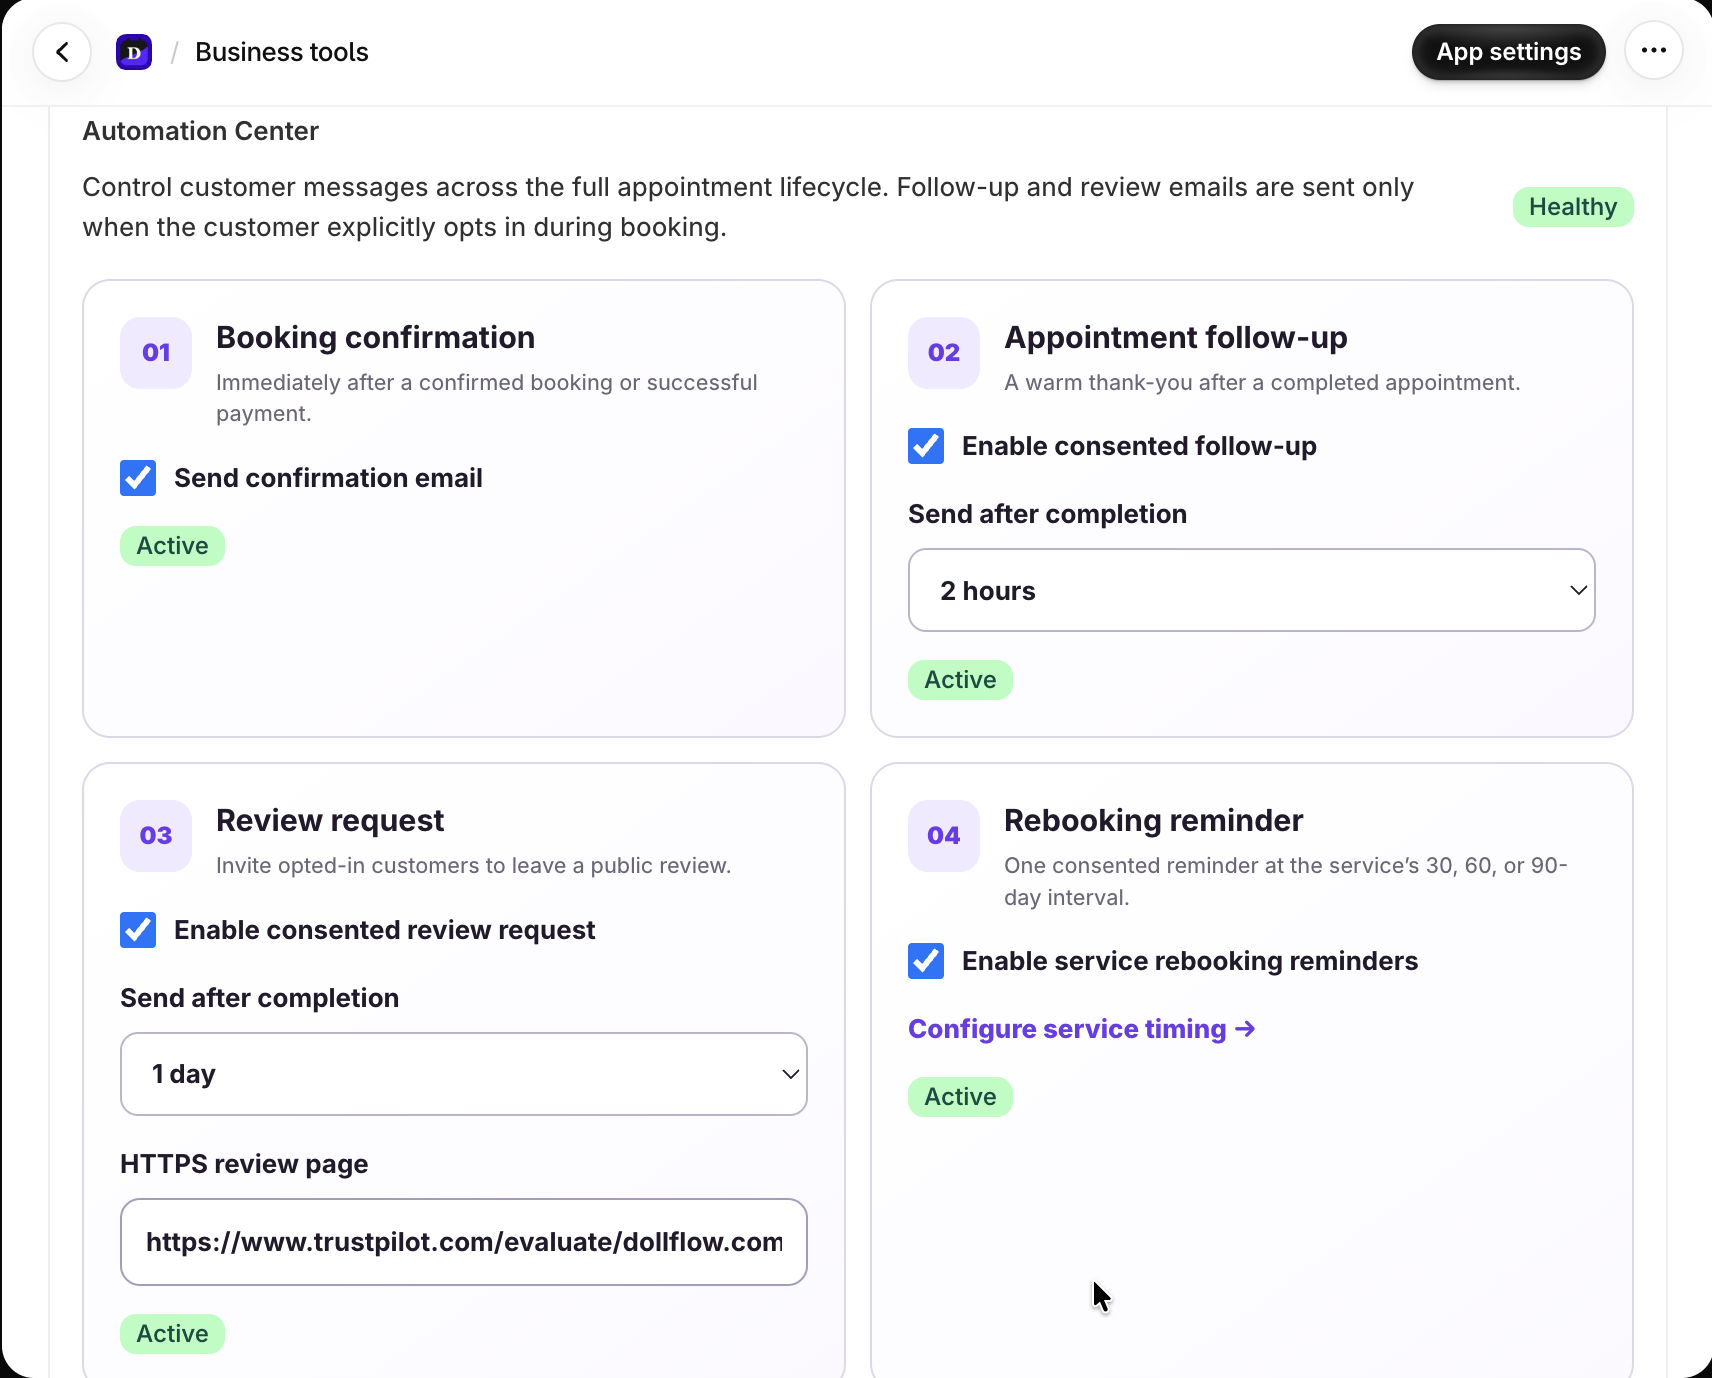Open the three-dot more options menu

(x=1654, y=51)
